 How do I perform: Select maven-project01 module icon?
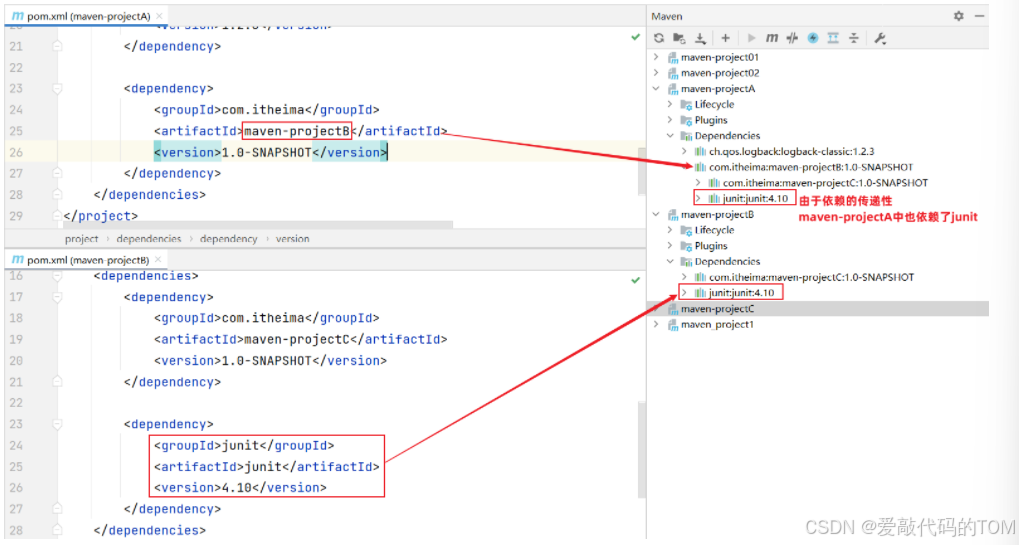[673, 57]
